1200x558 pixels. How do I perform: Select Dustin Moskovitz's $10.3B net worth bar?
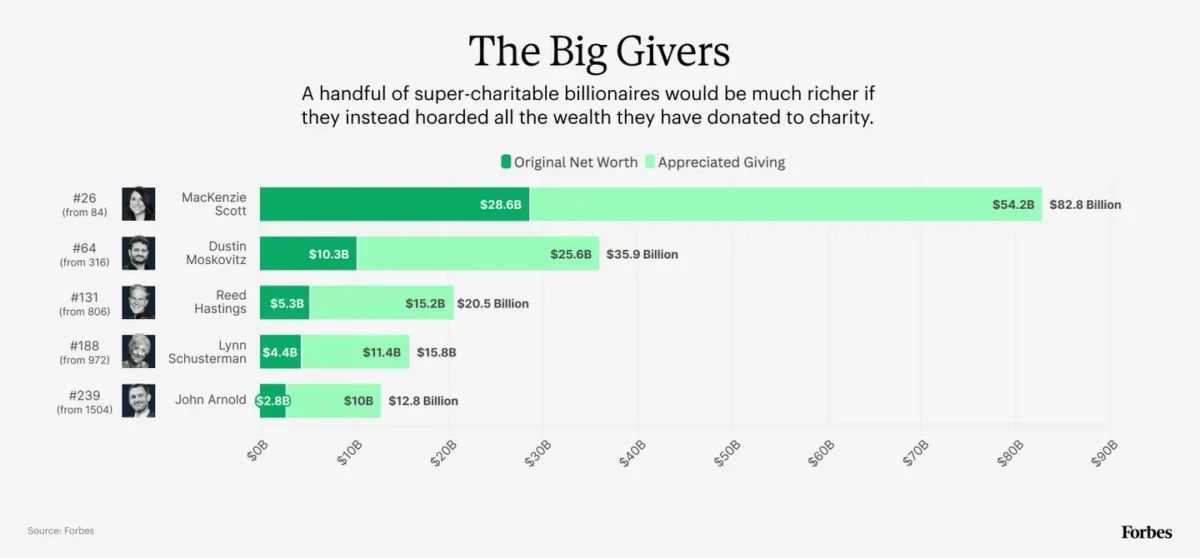pyautogui.click(x=308, y=253)
